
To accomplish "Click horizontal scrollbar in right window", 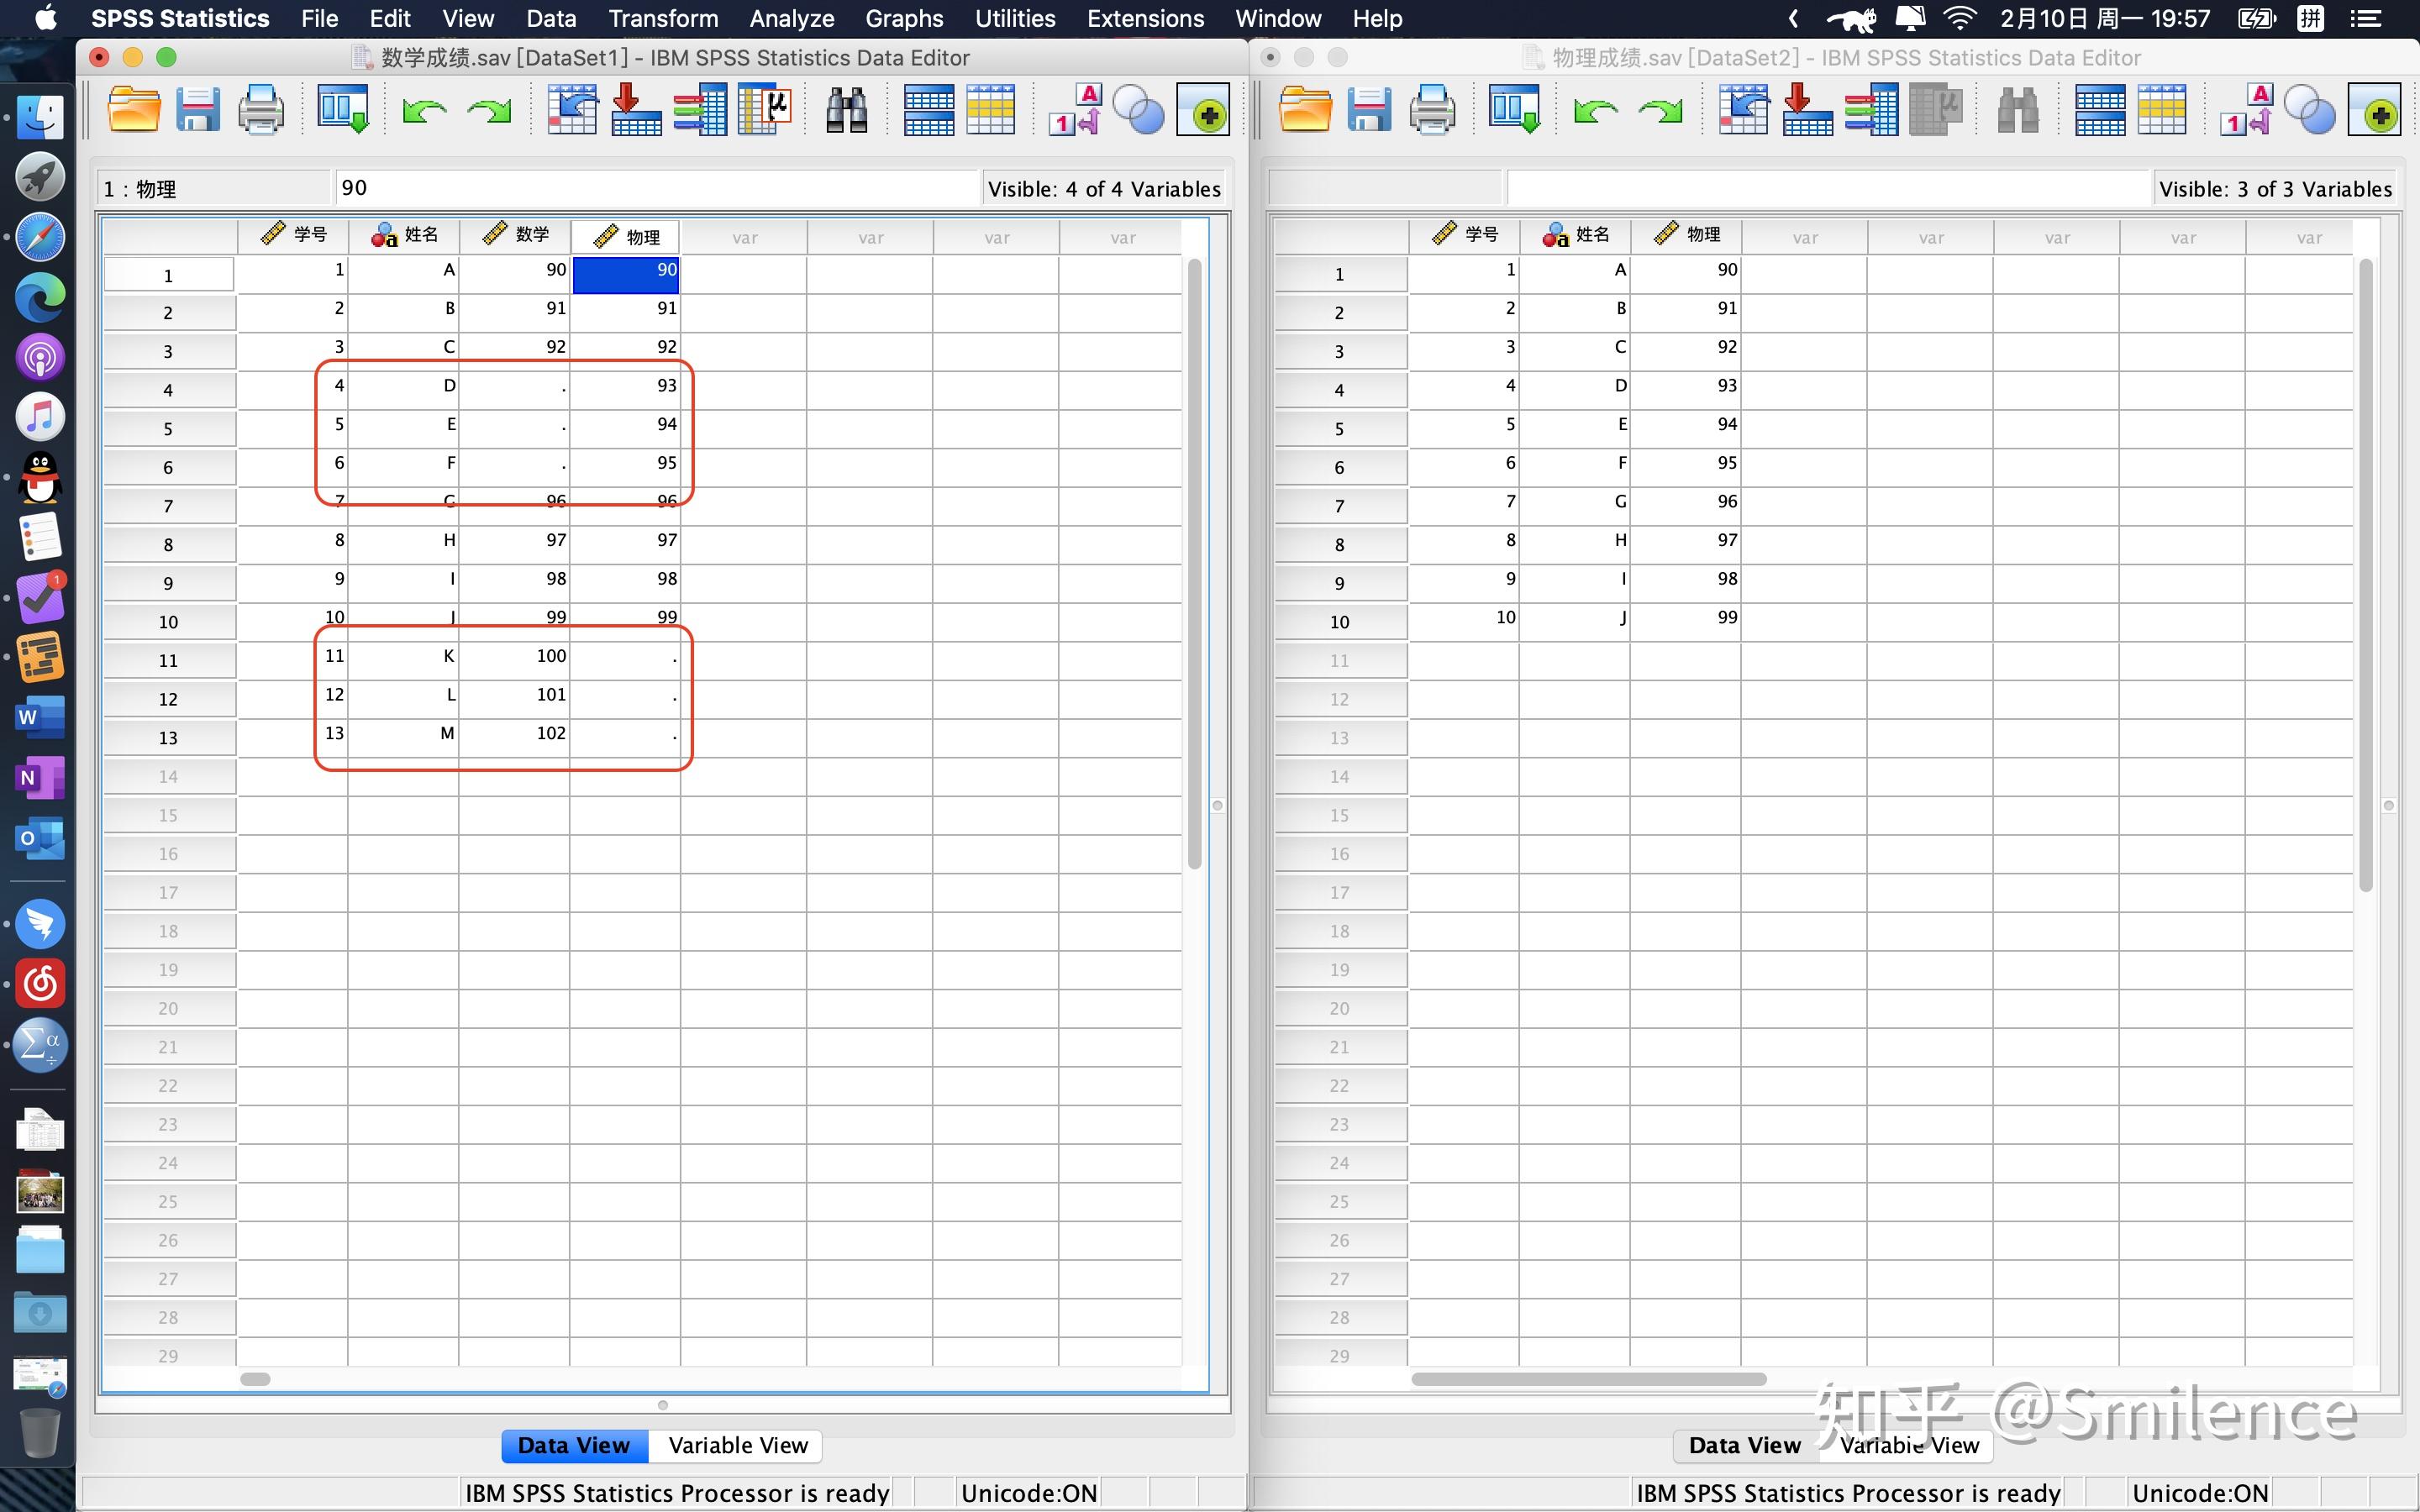I will 1587,1379.
